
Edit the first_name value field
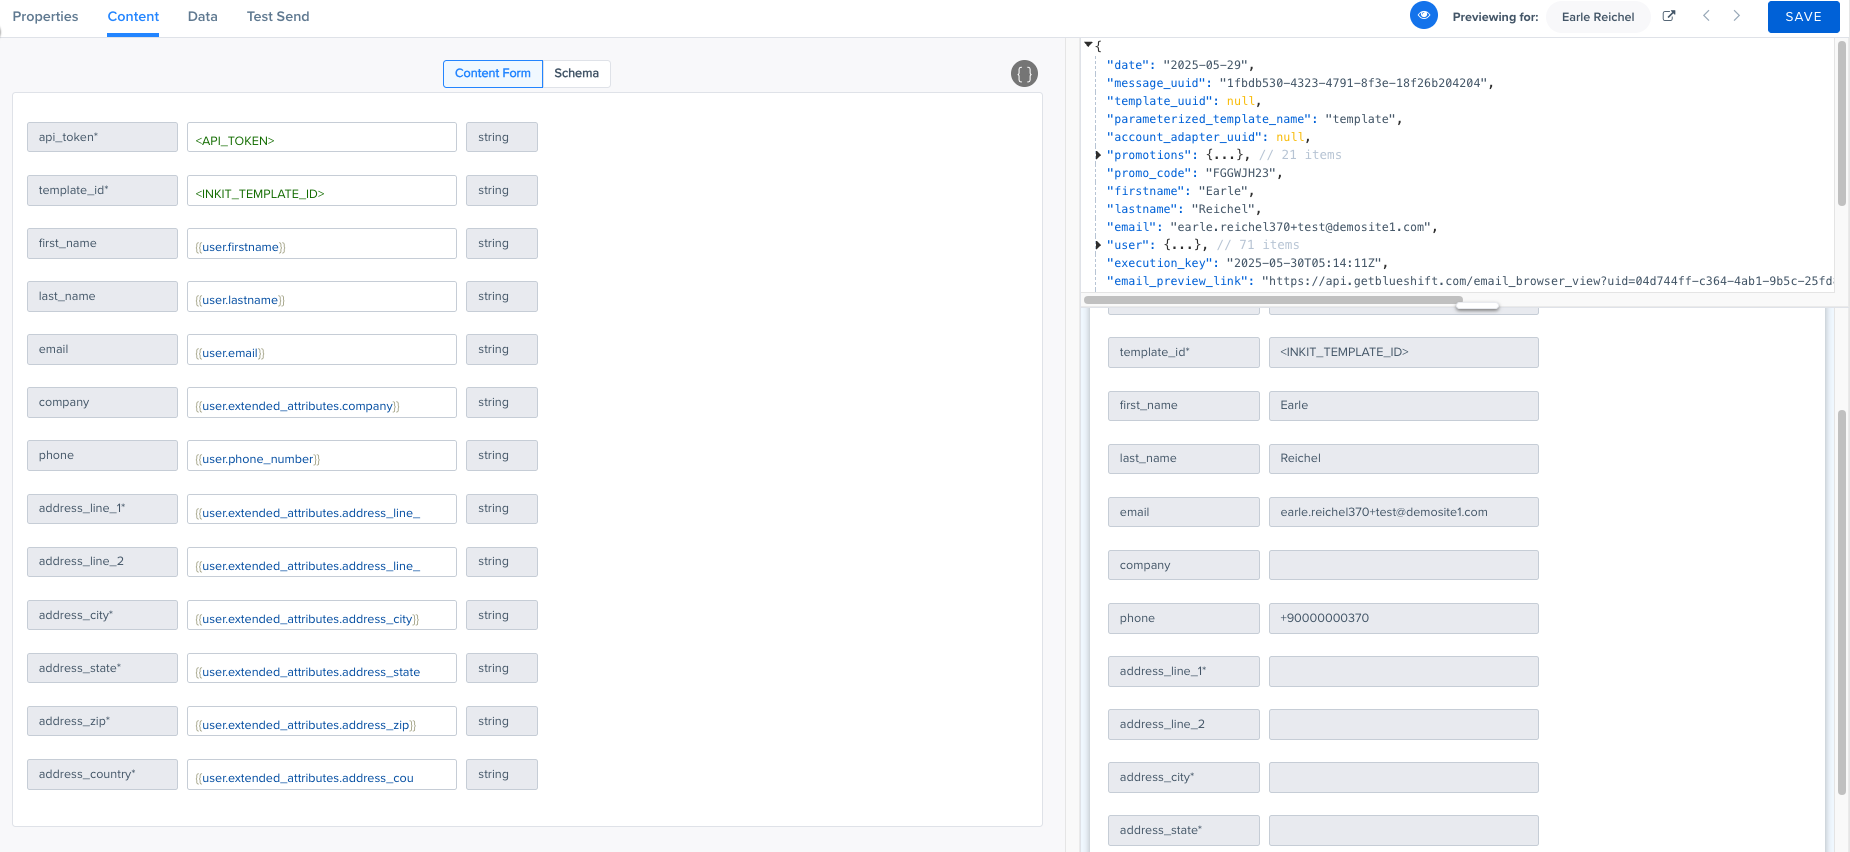point(322,243)
